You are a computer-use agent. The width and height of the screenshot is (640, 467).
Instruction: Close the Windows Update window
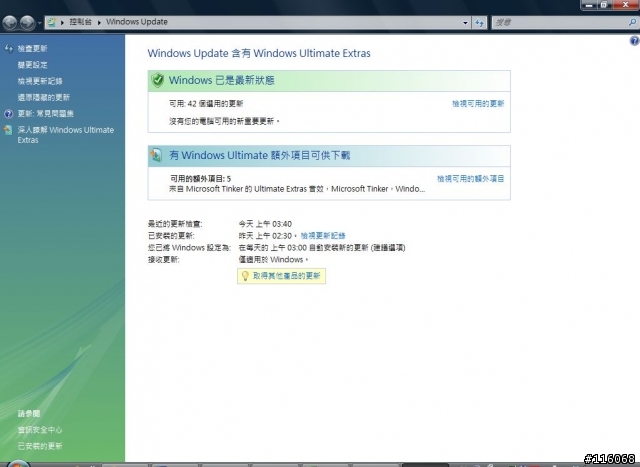click(x=625, y=5)
